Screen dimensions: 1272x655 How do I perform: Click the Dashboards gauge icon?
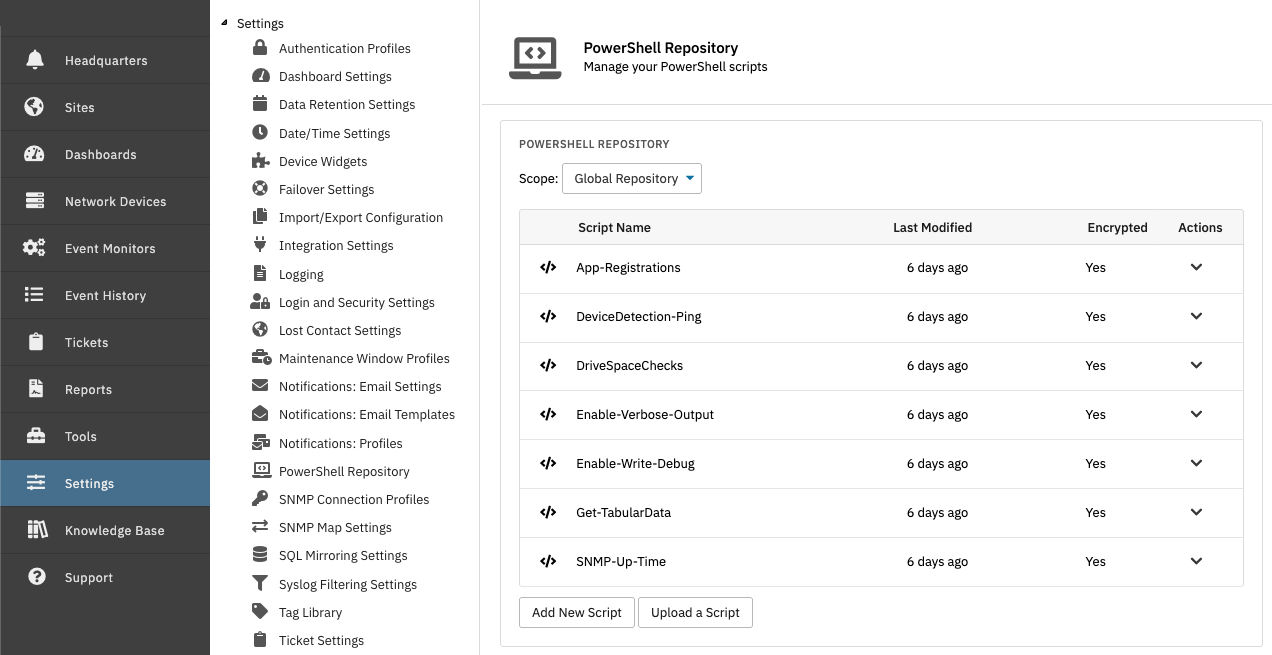tap(35, 154)
